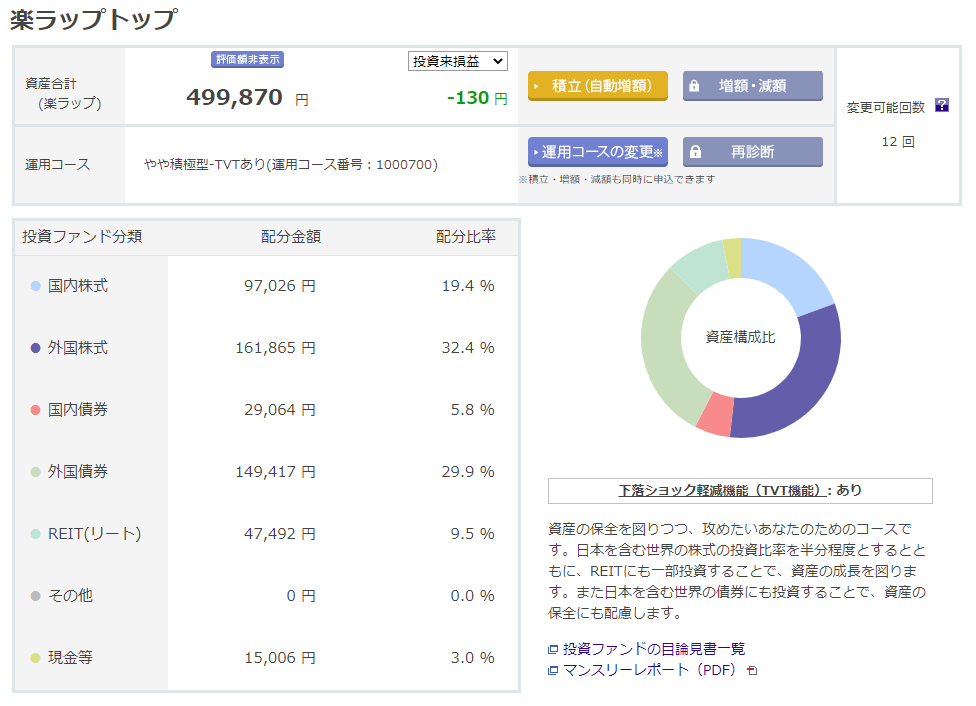Screen dimensions: 976x706
Task: Toggle the 評価額非表示 badge
Action: pos(248,60)
